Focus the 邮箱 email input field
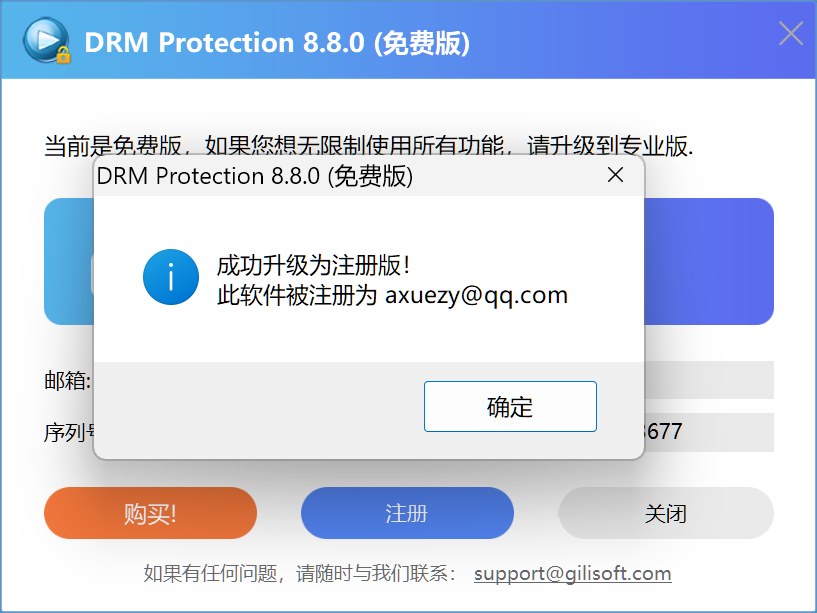The image size is (817, 613). pos(708,380)
